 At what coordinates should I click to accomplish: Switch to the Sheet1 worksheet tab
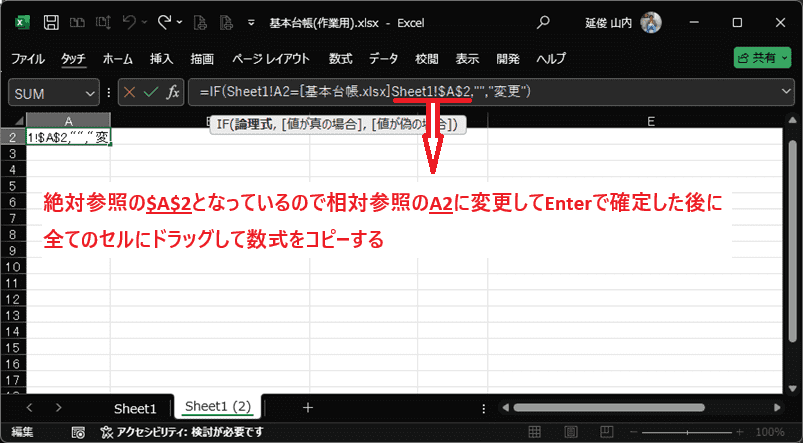(134, 408)
